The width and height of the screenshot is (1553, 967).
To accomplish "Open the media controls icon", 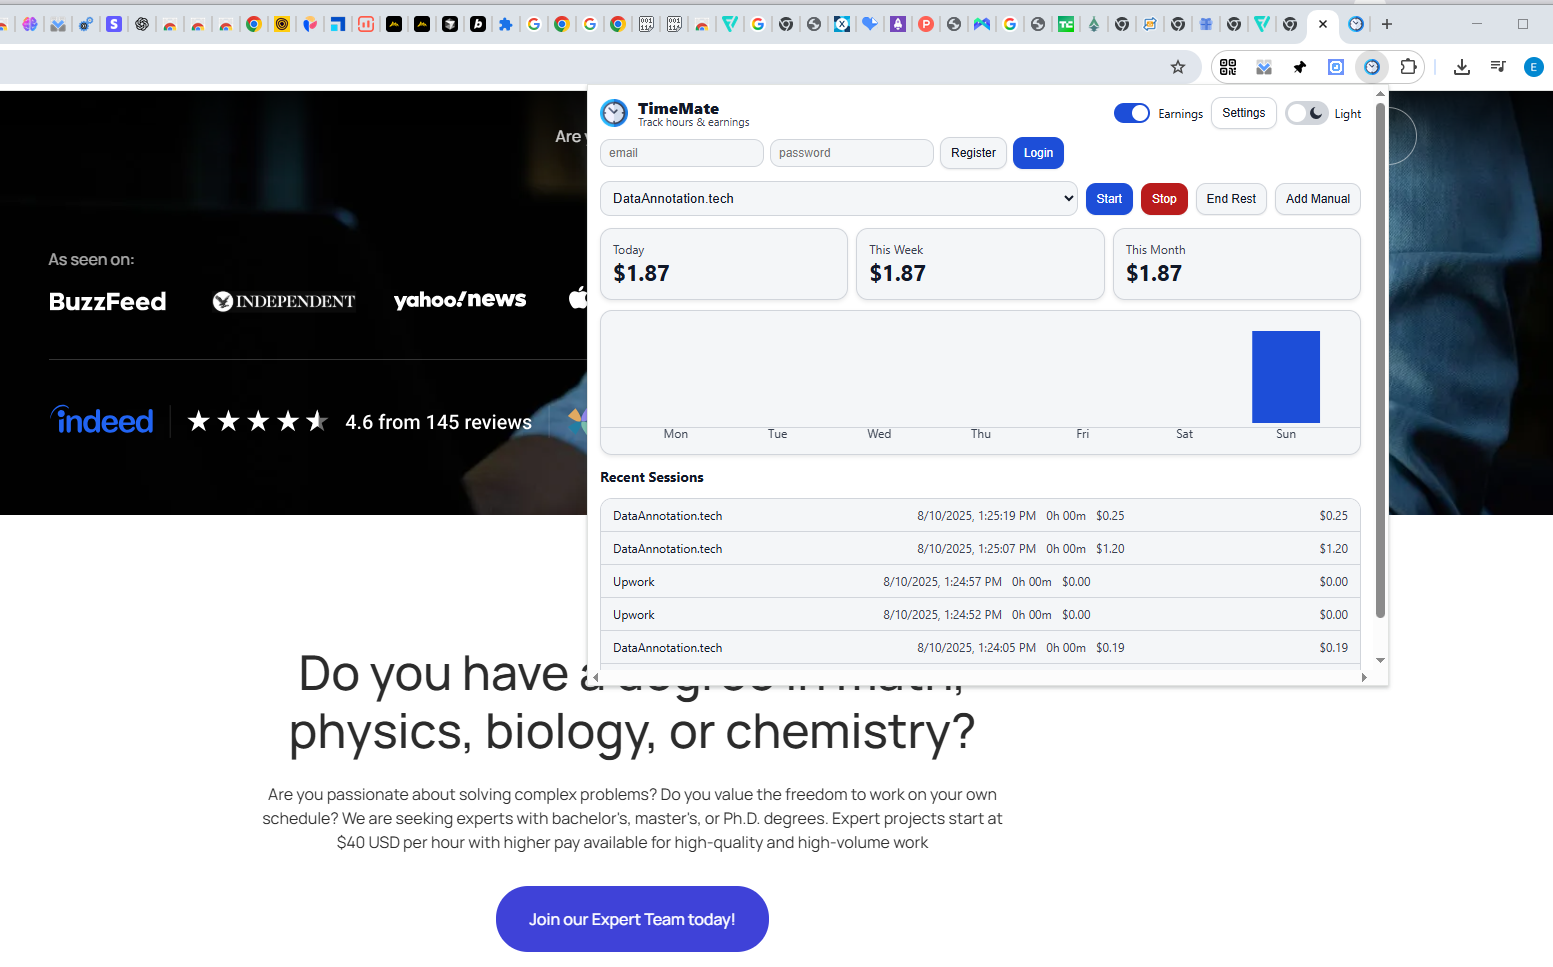I will (1498, 67).
